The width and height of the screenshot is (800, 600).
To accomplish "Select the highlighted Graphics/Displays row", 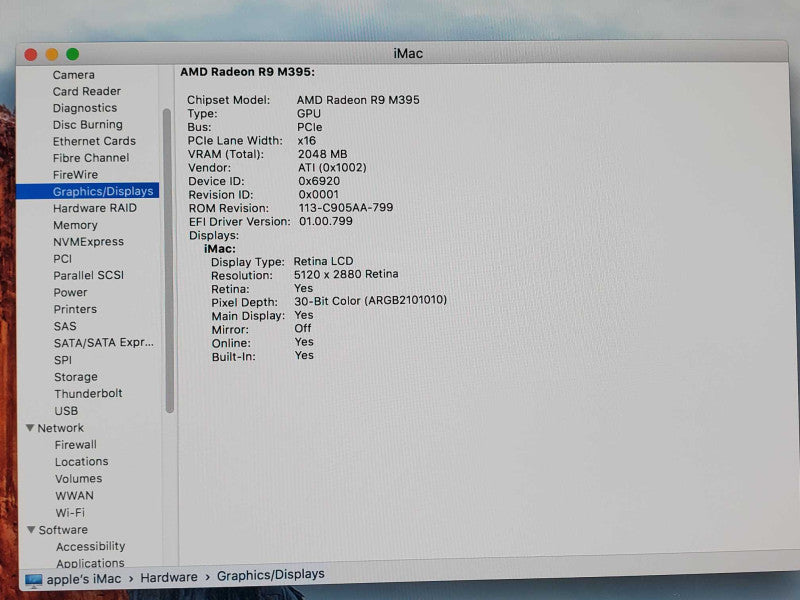I will point(88,191).
